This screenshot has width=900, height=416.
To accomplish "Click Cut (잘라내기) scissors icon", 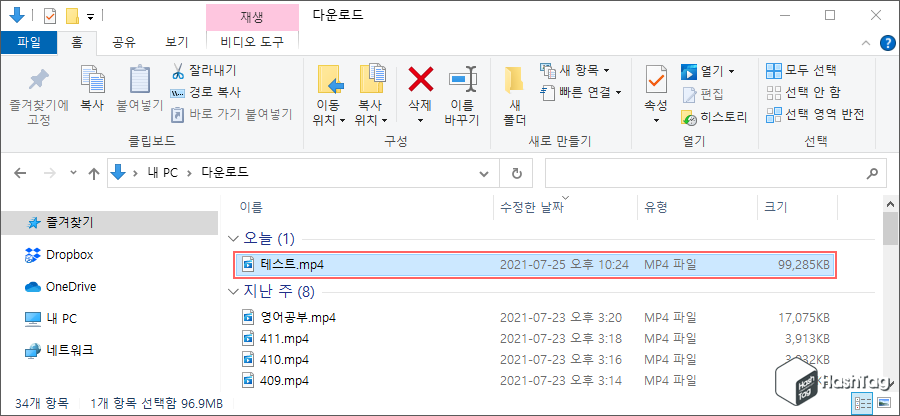I will 177,71.
